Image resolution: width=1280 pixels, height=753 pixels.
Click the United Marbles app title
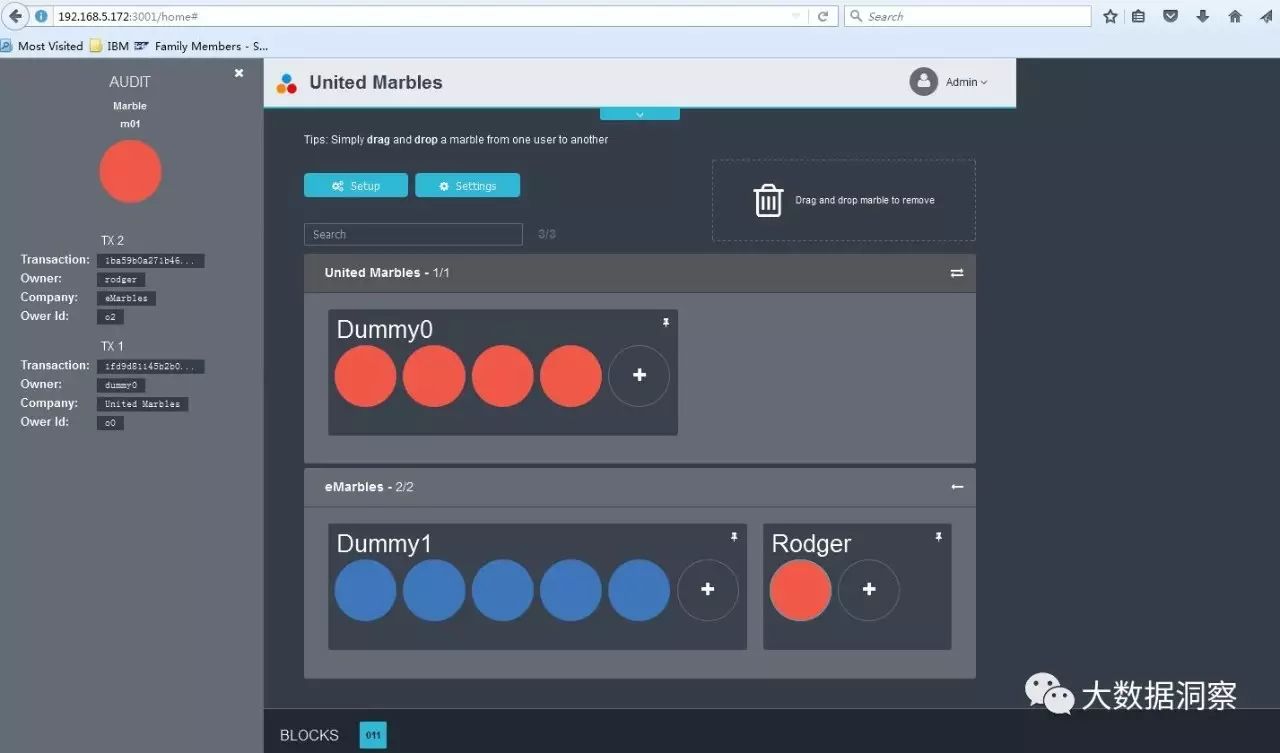tap(376, 83)
